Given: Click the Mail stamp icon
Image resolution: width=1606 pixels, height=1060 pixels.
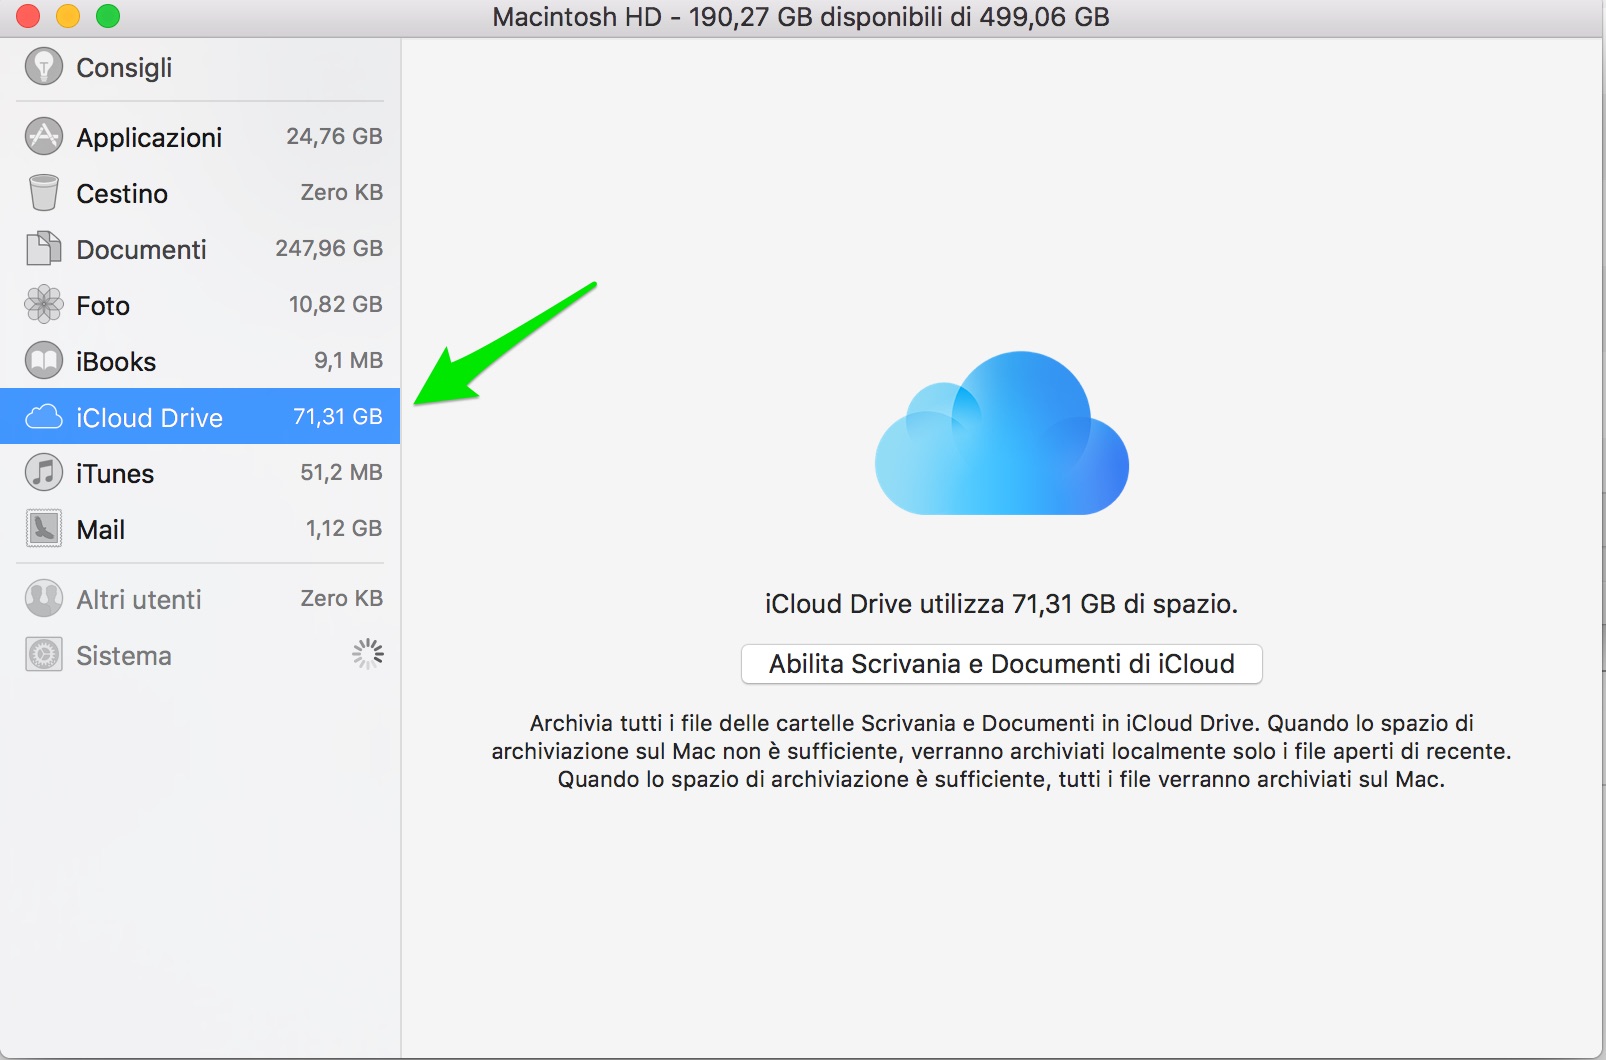Looking at the screenshot, I should click(44, 529).
